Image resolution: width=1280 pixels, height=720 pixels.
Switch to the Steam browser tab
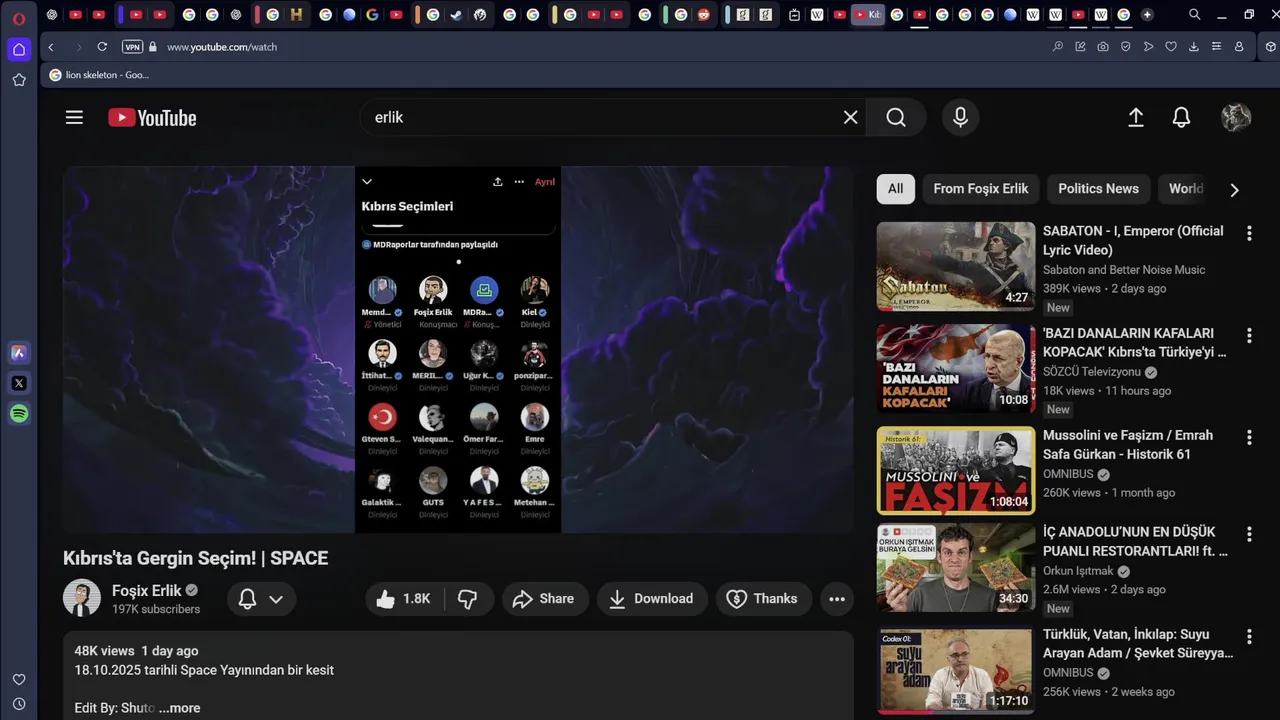(456, 15)
